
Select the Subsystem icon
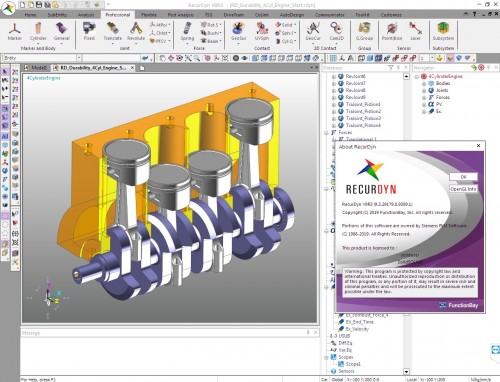point(443,31)
